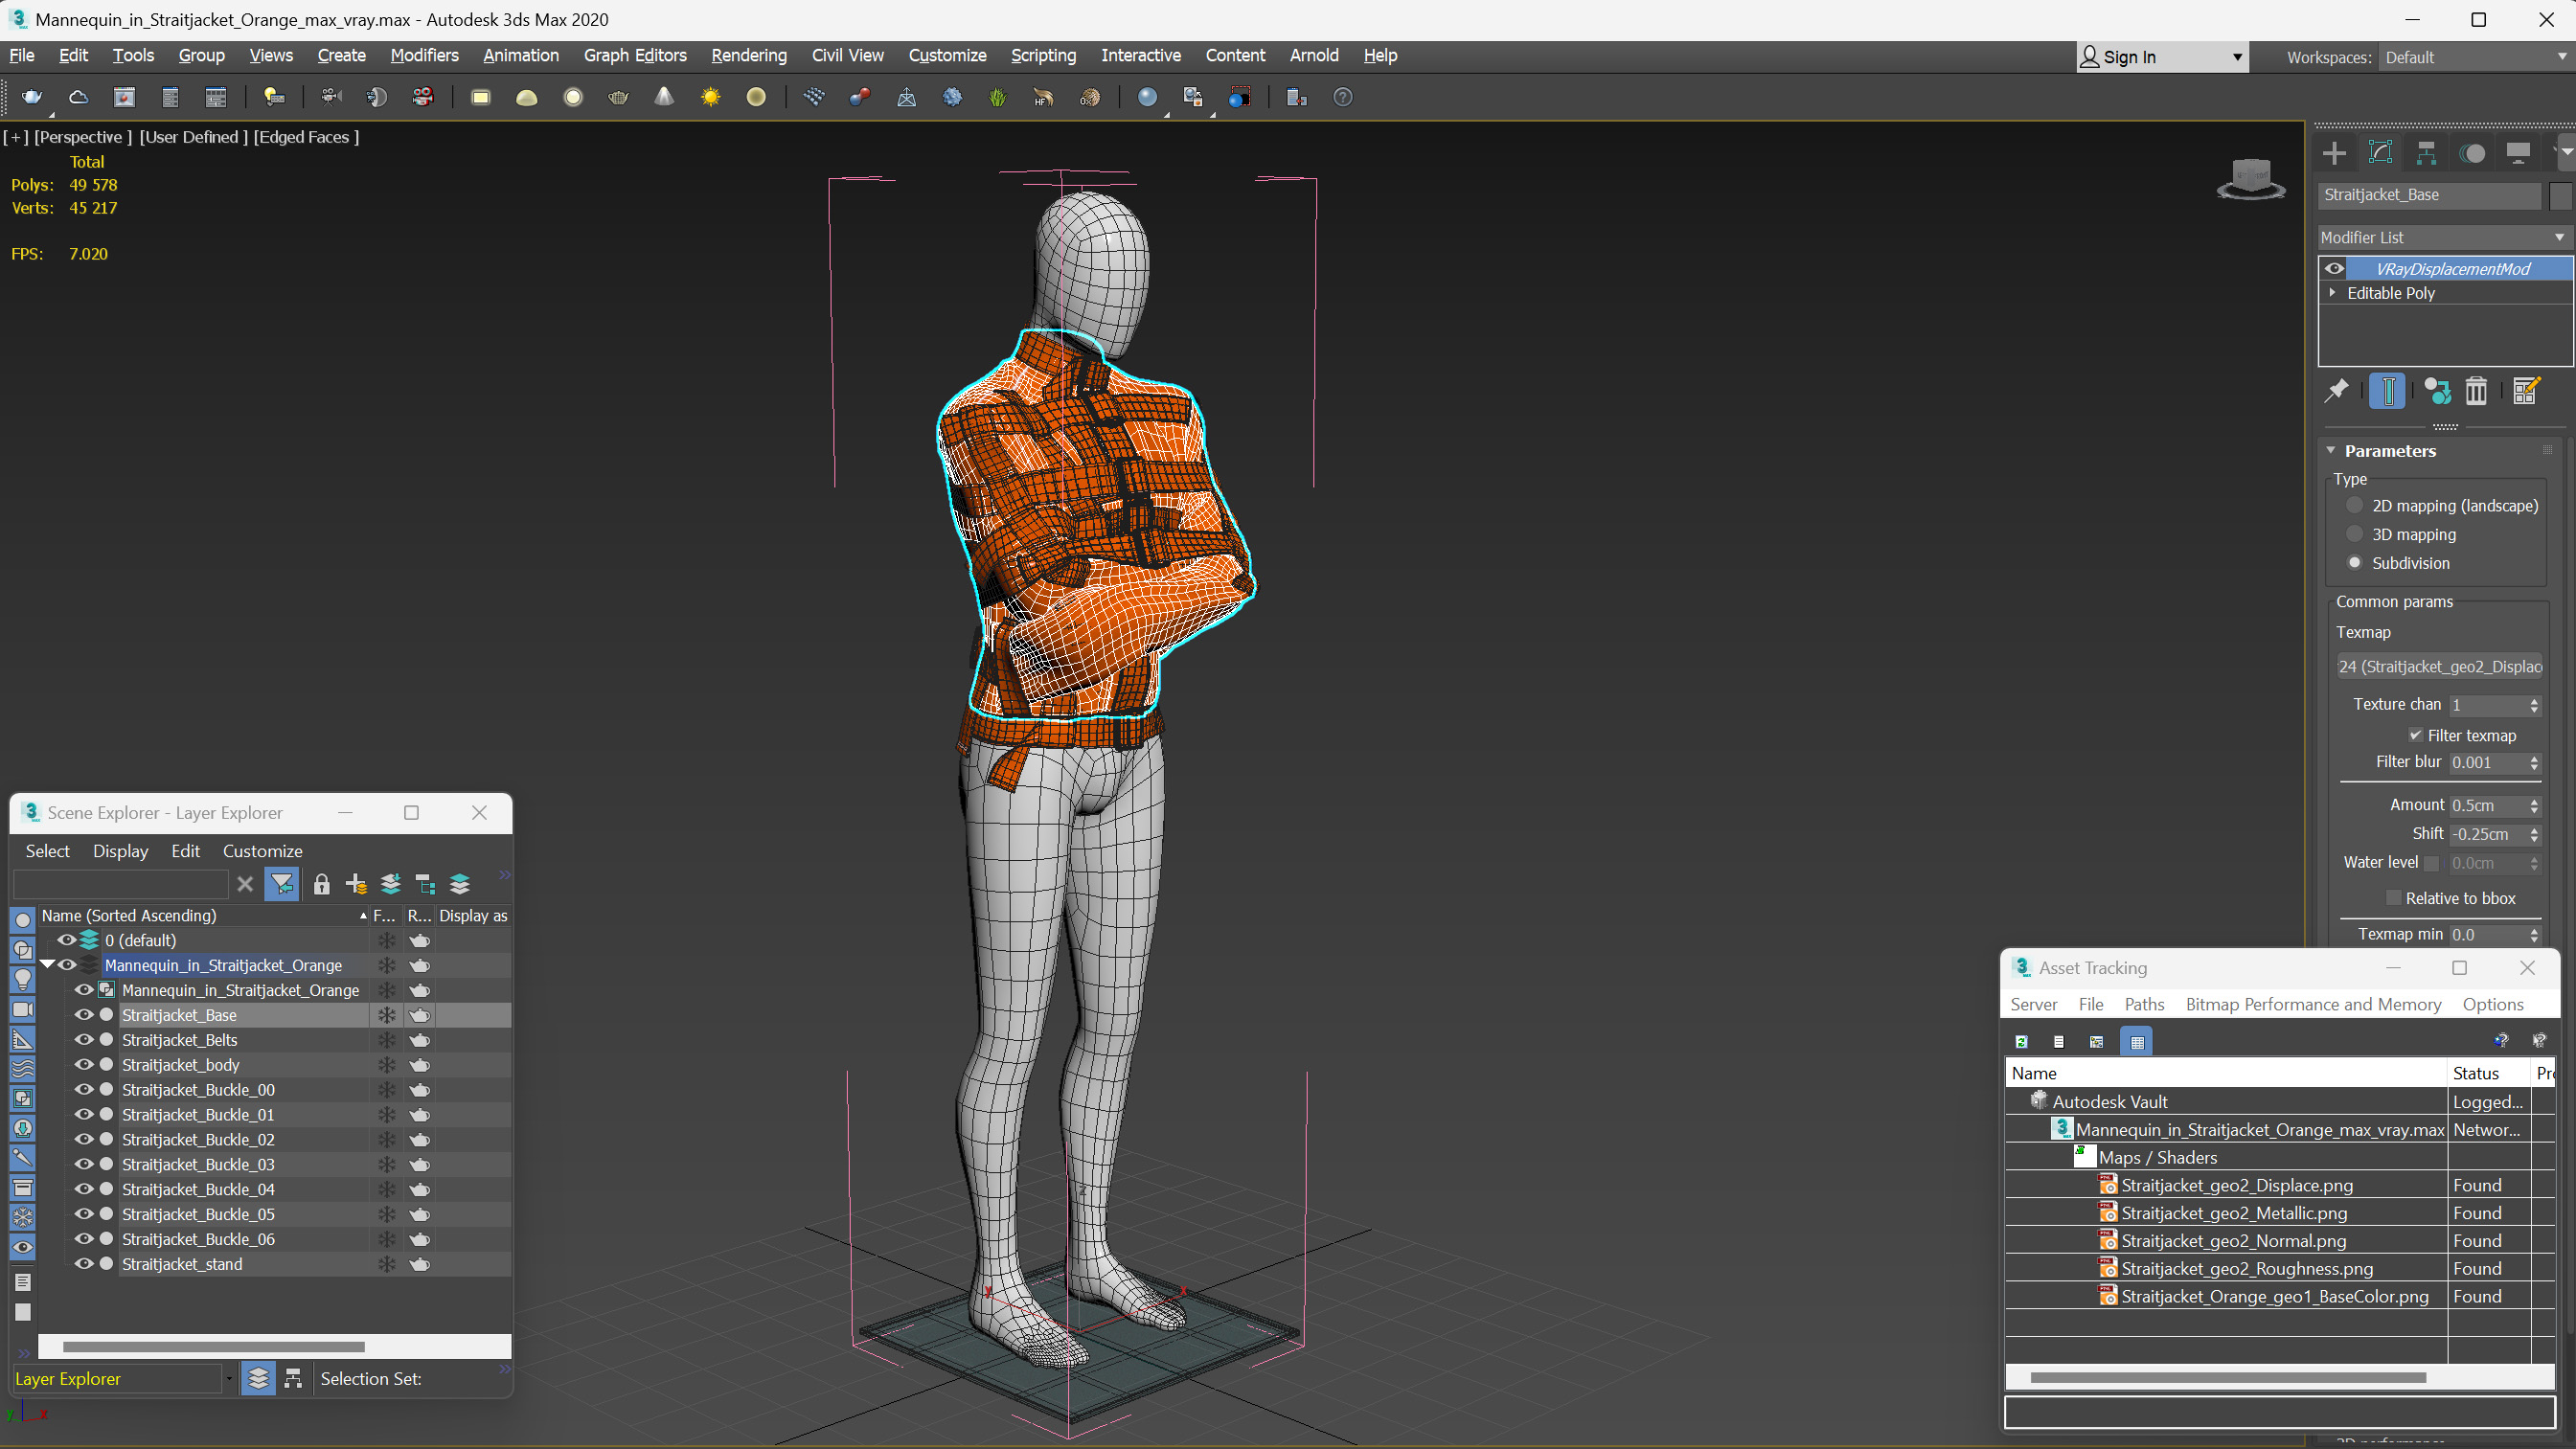Viewport: 2576px width, 1449px height.
Task: Click the pin stack icon
Action: click(2337, 391)
